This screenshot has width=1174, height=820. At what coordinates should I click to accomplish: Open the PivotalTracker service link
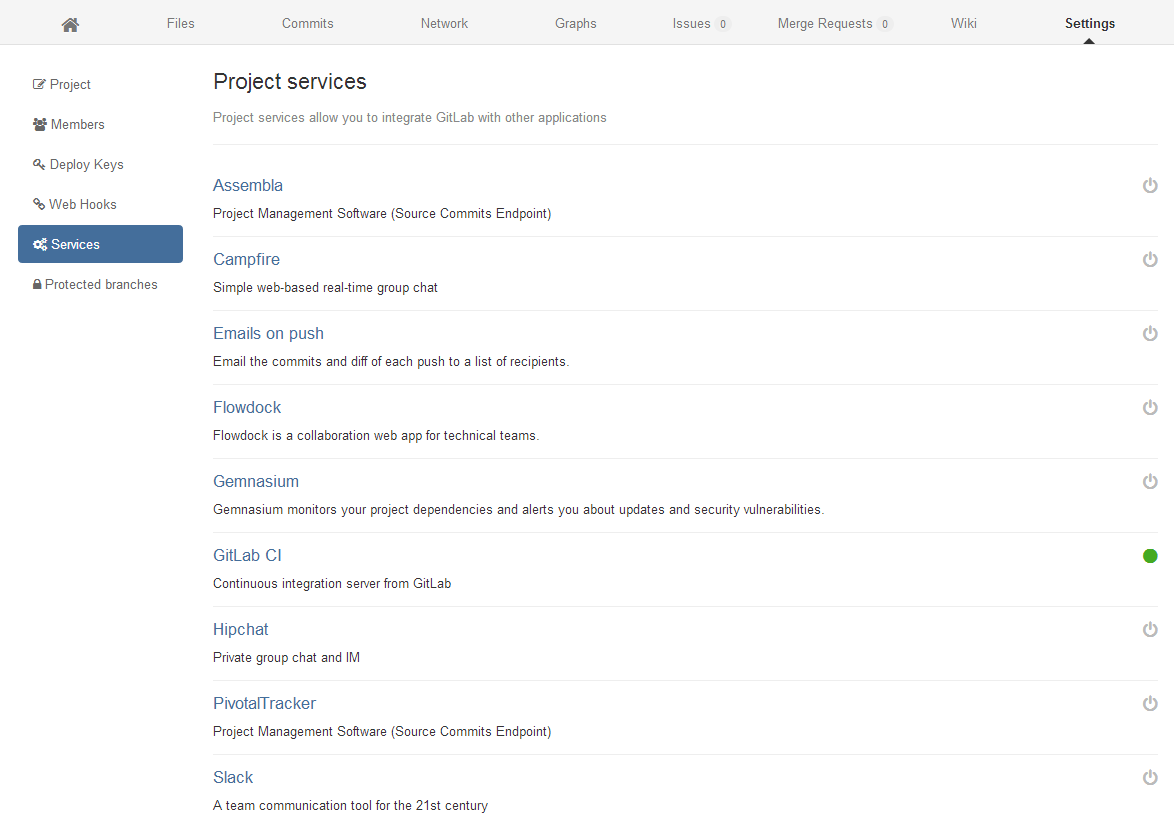click(264, 703)
